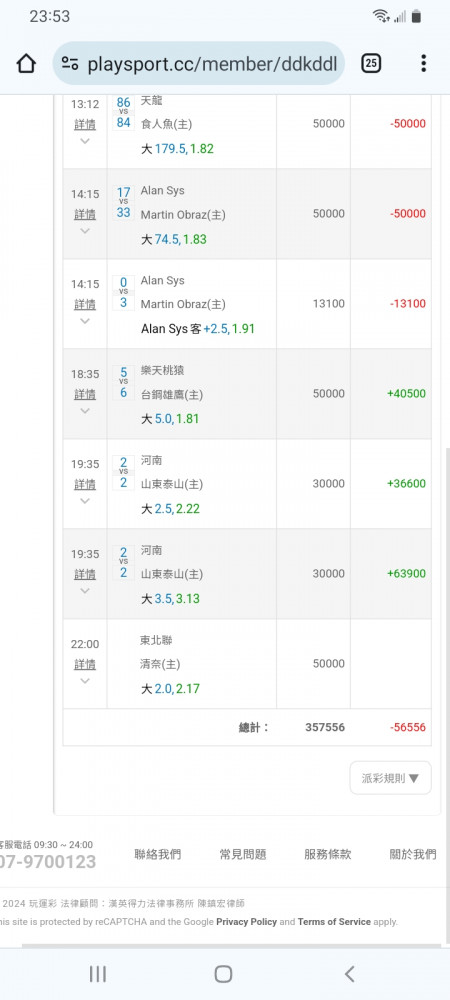Viewport: 450px width, 1000px height.
Task: Expand the 派彩規則 dropdown
Action: [x=390, y=777]
